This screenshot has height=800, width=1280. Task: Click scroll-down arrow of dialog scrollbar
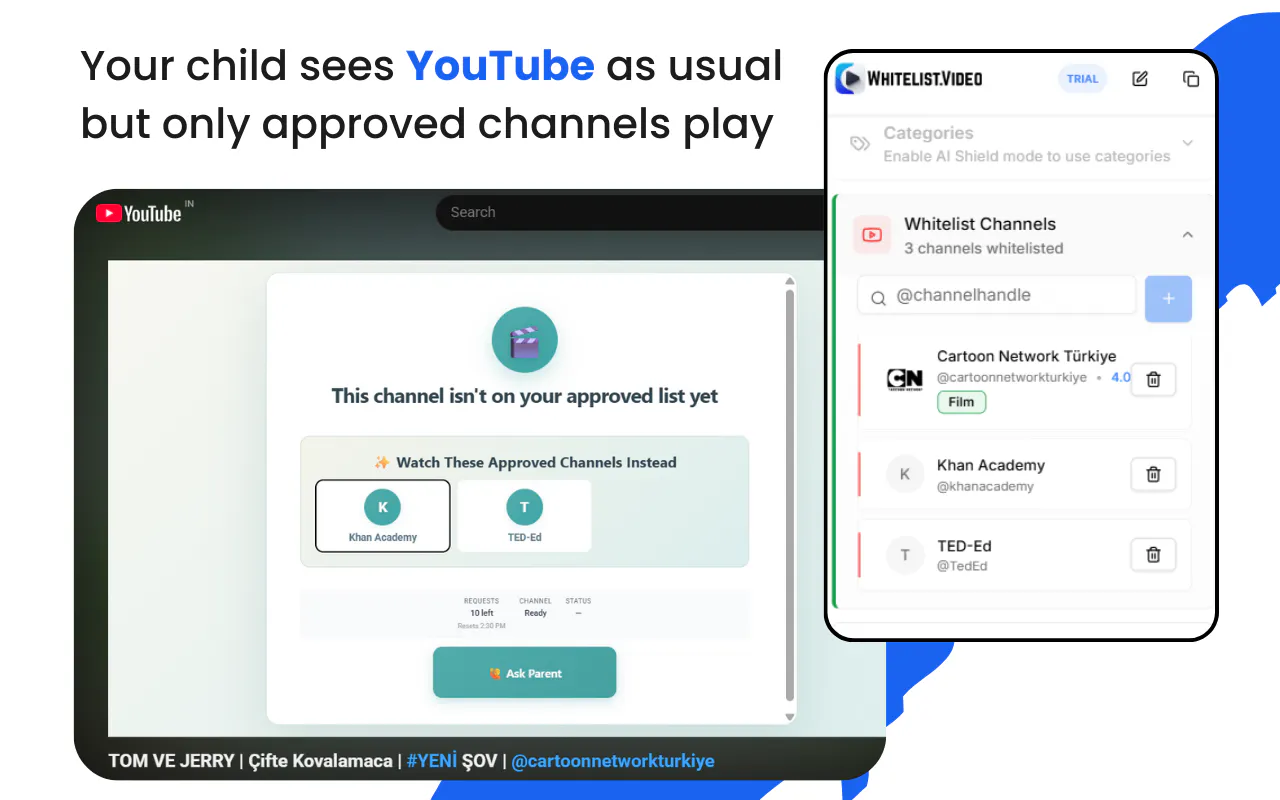(x=790, y=716)
